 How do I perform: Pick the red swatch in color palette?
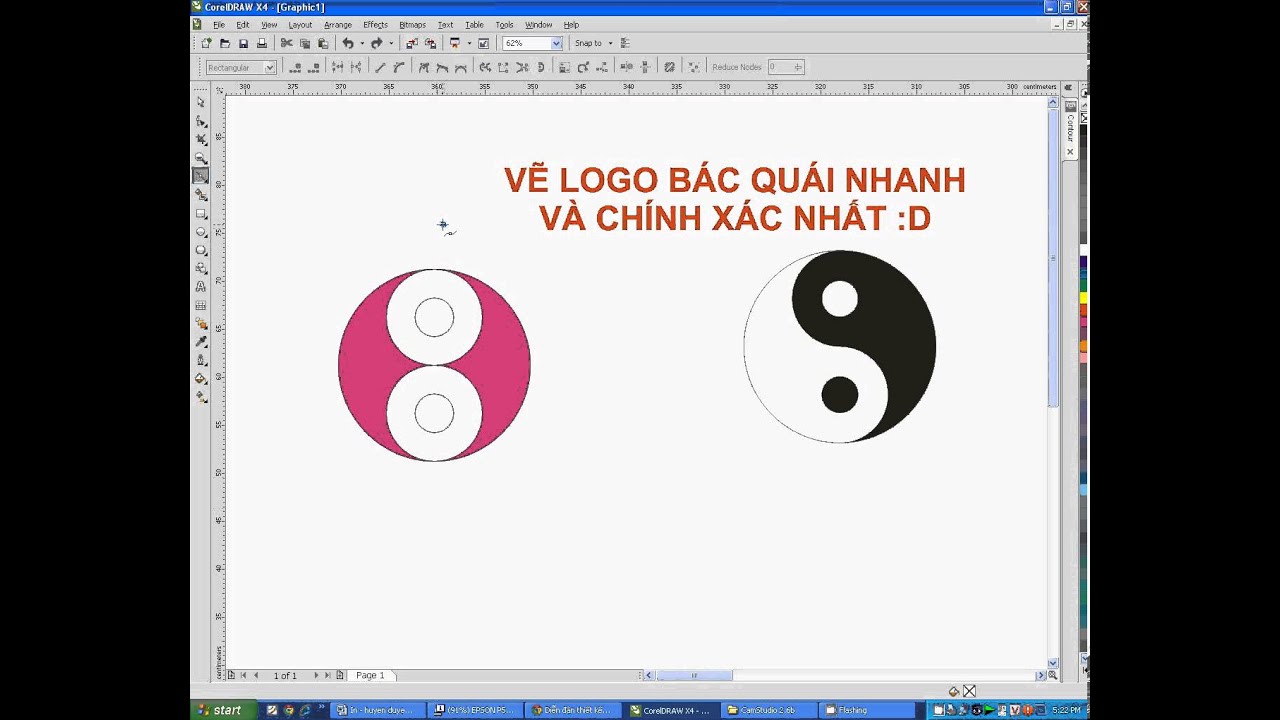[x=1084, y=310]
